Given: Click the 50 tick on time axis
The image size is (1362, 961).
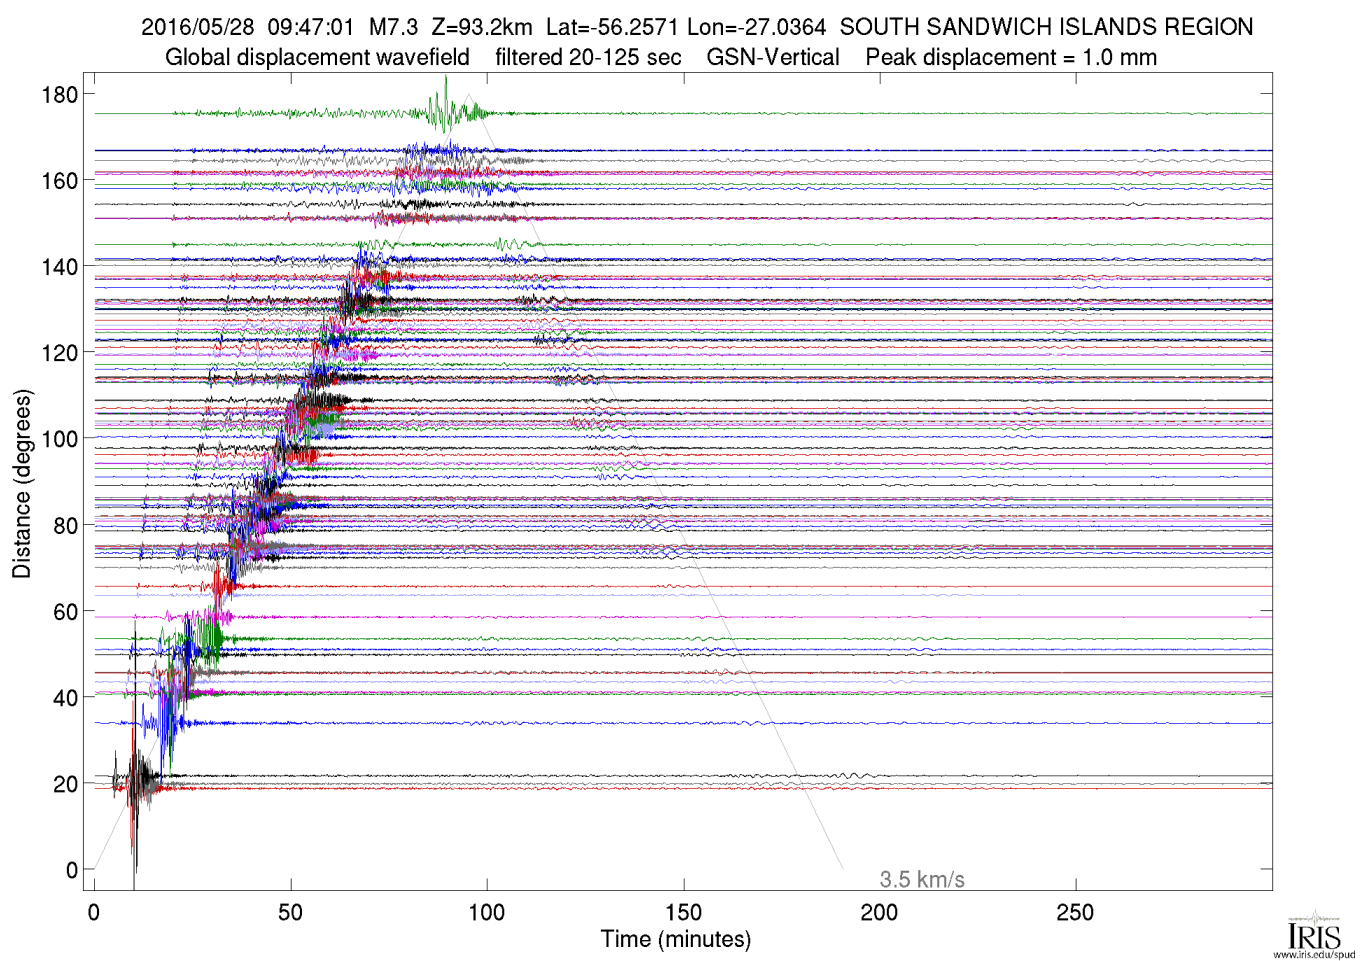Looking at the screenshot, I should 290,912.
